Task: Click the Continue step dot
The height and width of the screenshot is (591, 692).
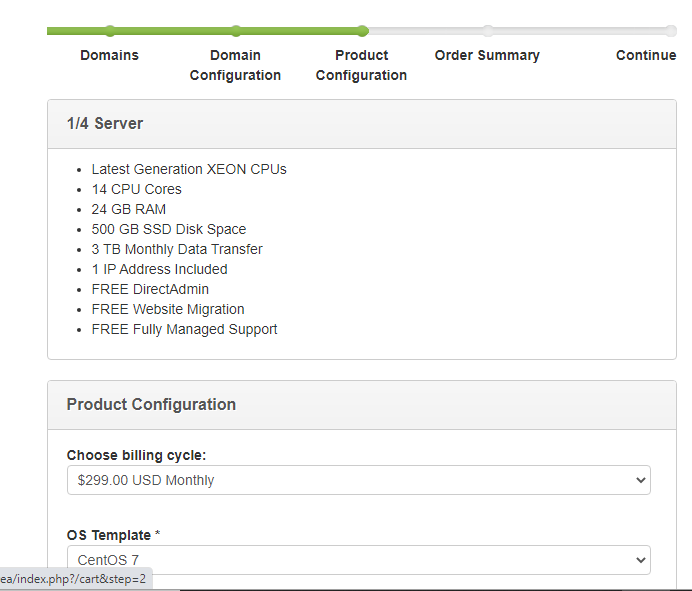Action: (671, 31)
